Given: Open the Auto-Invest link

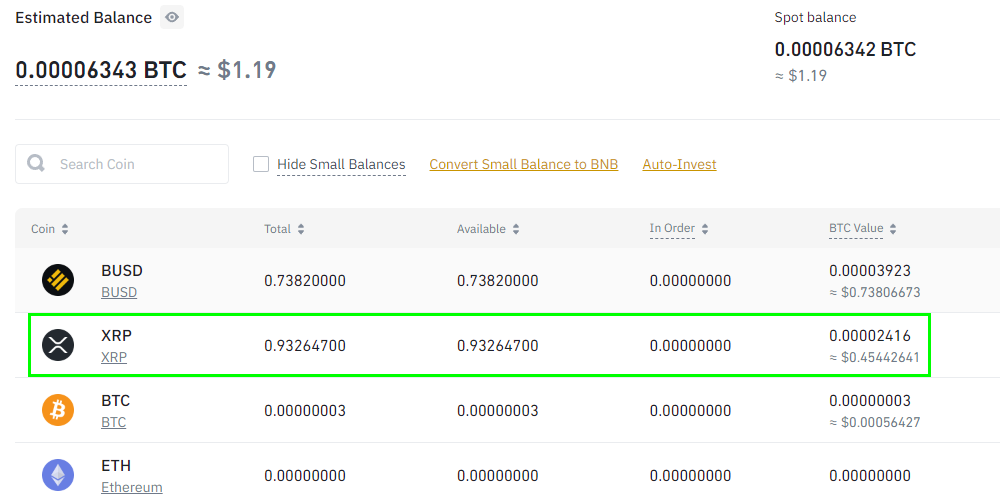Looking at the screenshot, I should pyautogui.click(x=679, y=165).
